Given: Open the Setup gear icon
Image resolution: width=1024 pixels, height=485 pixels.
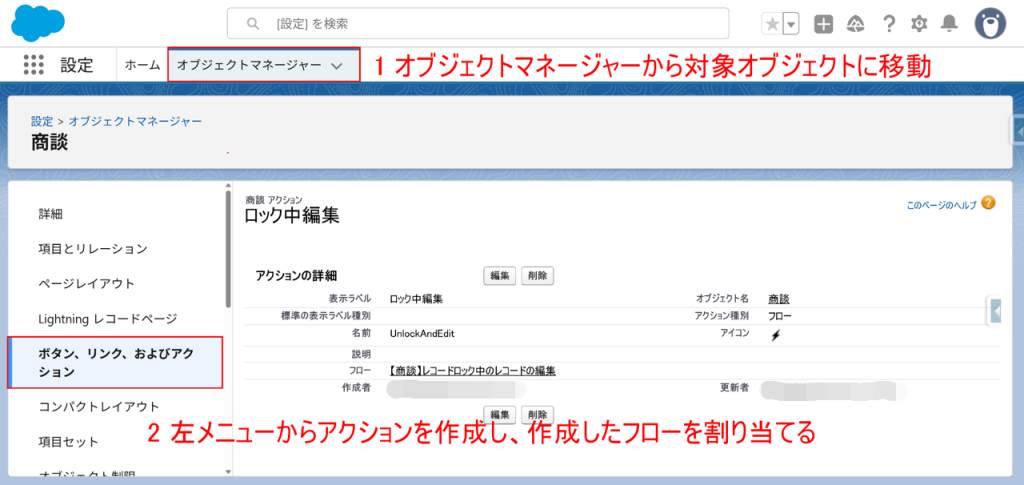Looking at the screenshot, I should pos(919,23).
